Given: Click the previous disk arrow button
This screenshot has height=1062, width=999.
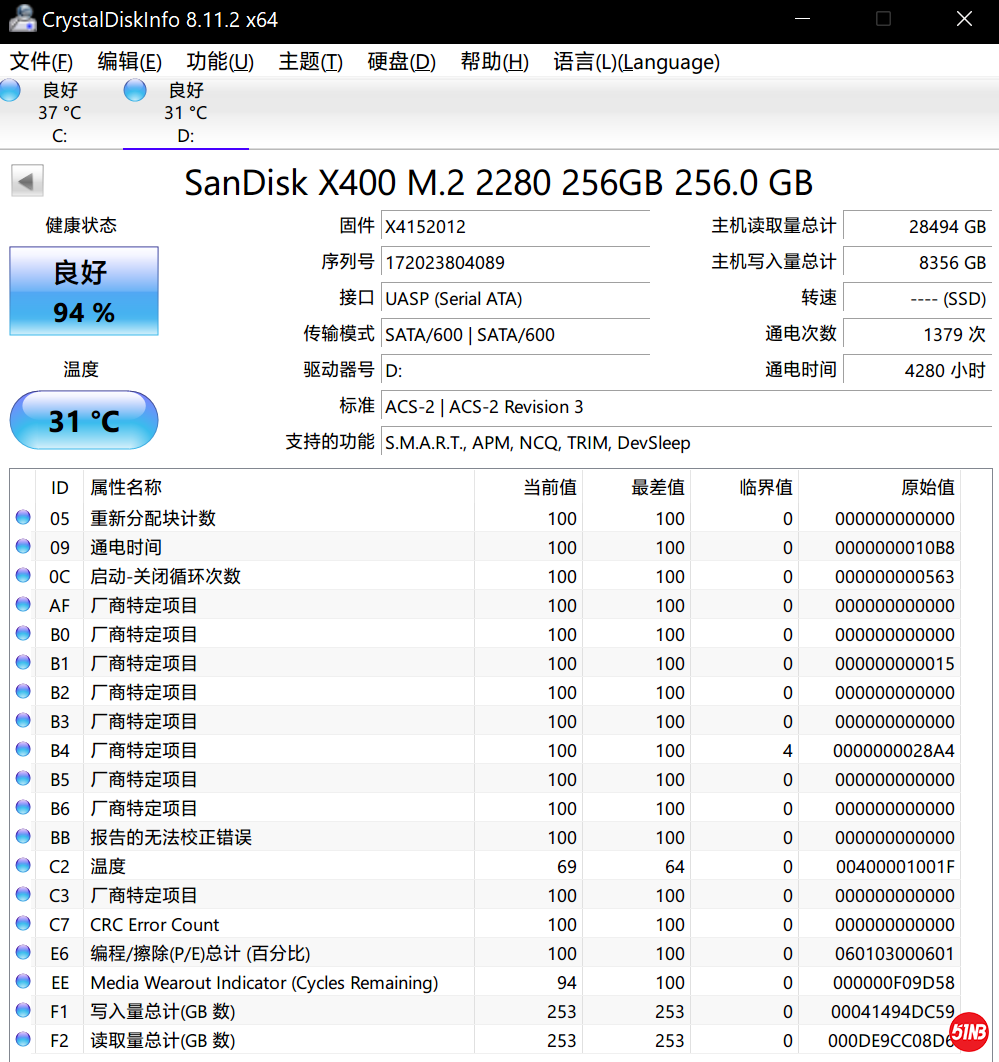Looking at the screenshot, I should [x=27, y=182].
